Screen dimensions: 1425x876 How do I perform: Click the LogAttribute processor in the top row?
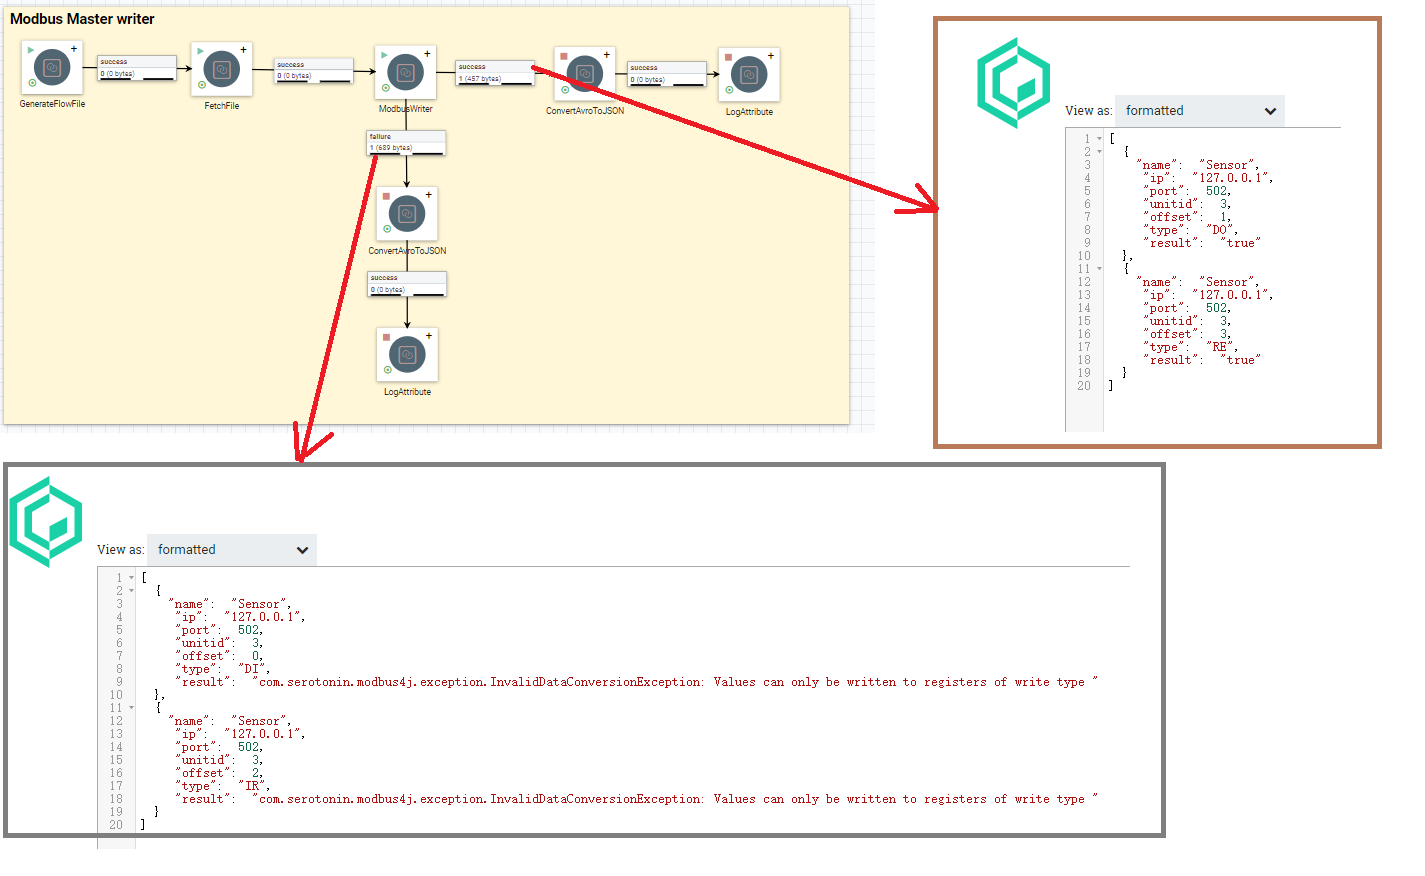click(749, 75)
